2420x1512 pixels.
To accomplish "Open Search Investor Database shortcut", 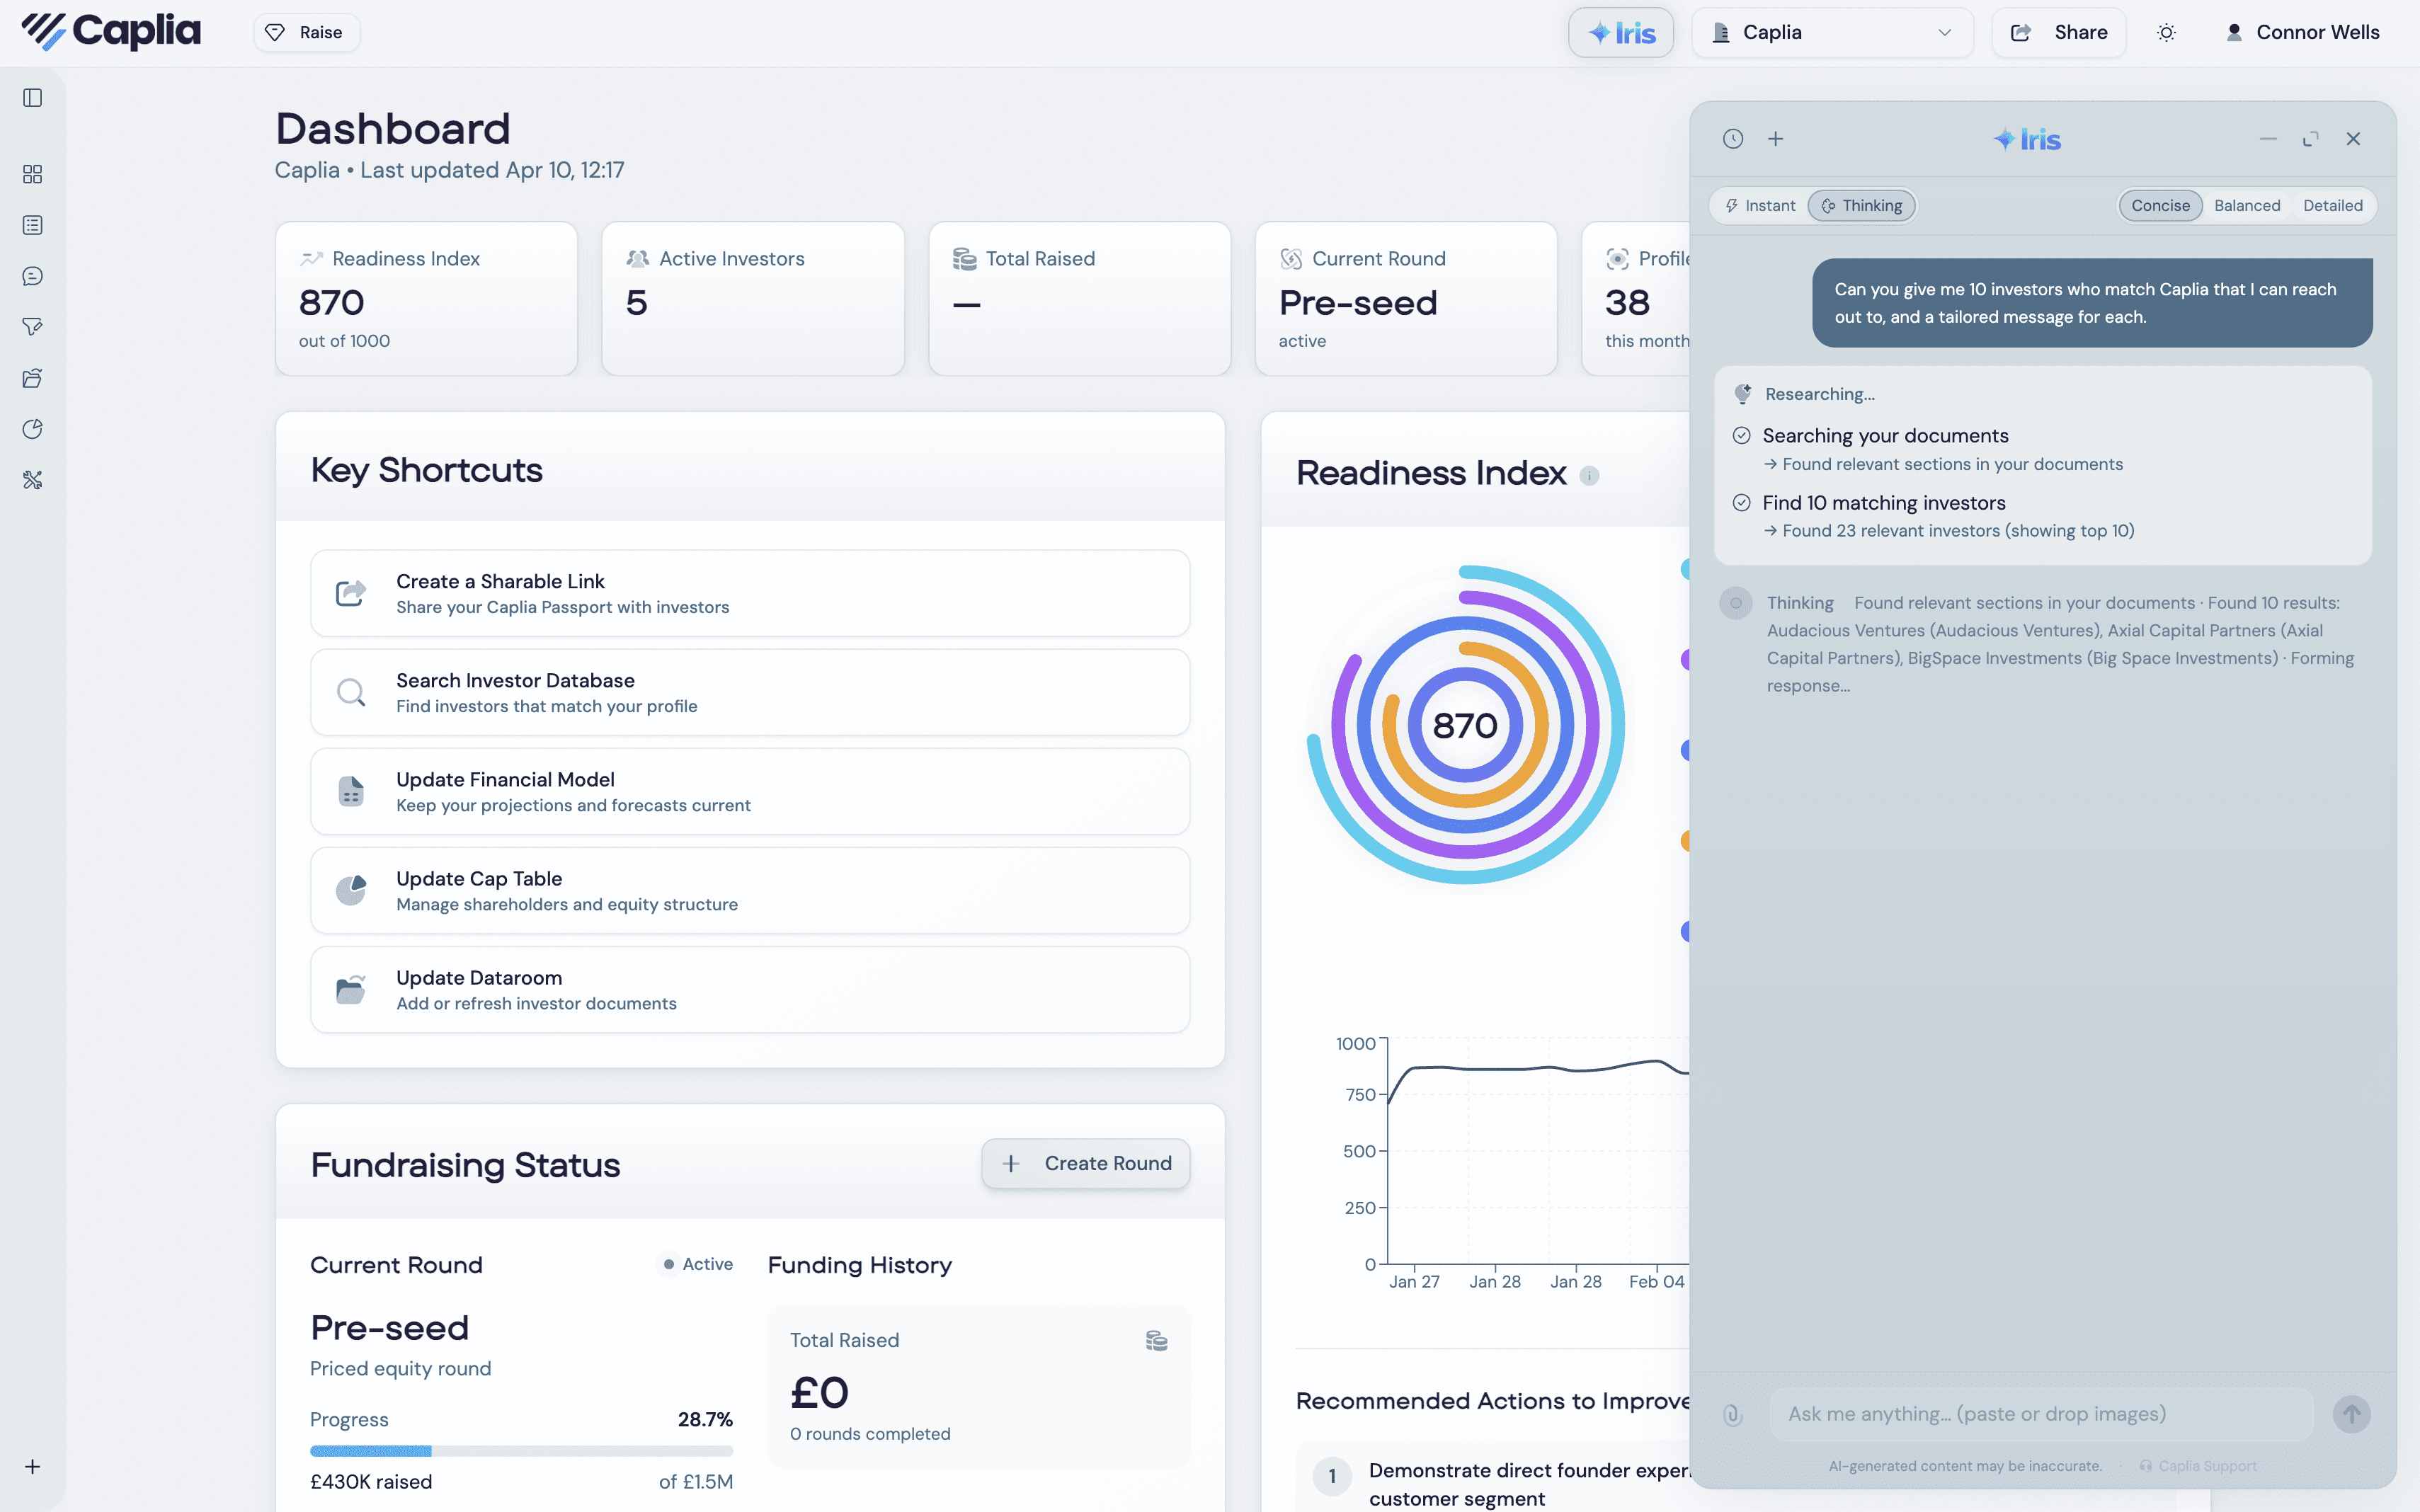I will pos(750,692).
